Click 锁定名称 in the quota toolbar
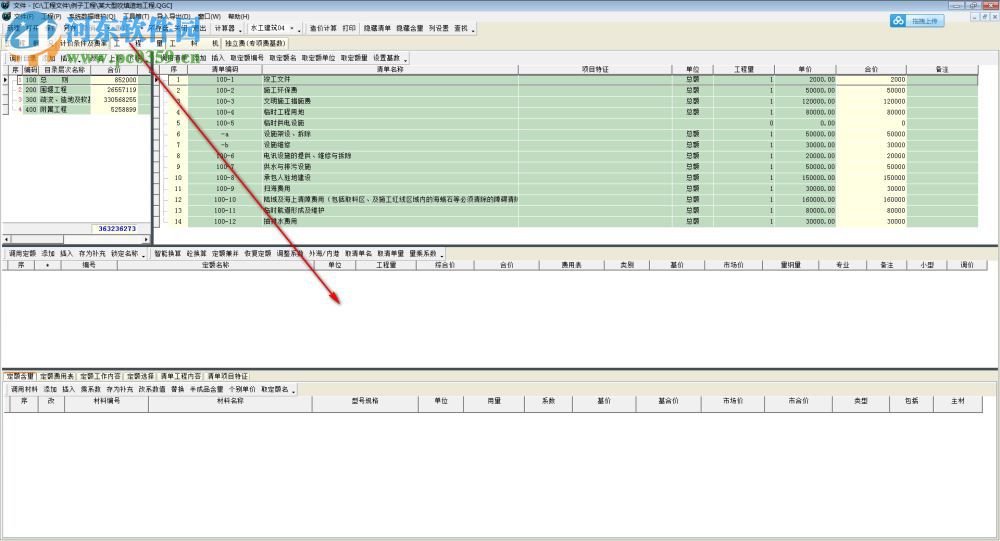Image resolution: width=1000 pixels, height=541 pixels. click(124, 254)
